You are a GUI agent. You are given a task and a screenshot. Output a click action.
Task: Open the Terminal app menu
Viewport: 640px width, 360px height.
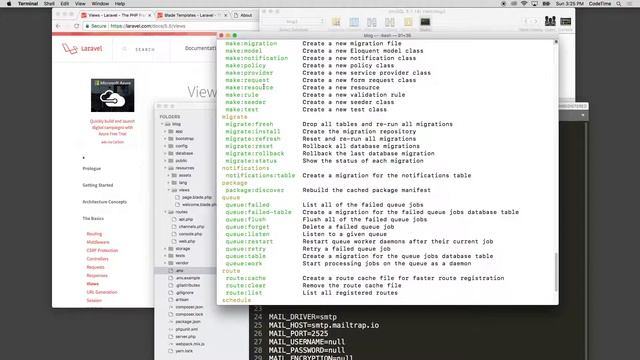click(28, 4)
